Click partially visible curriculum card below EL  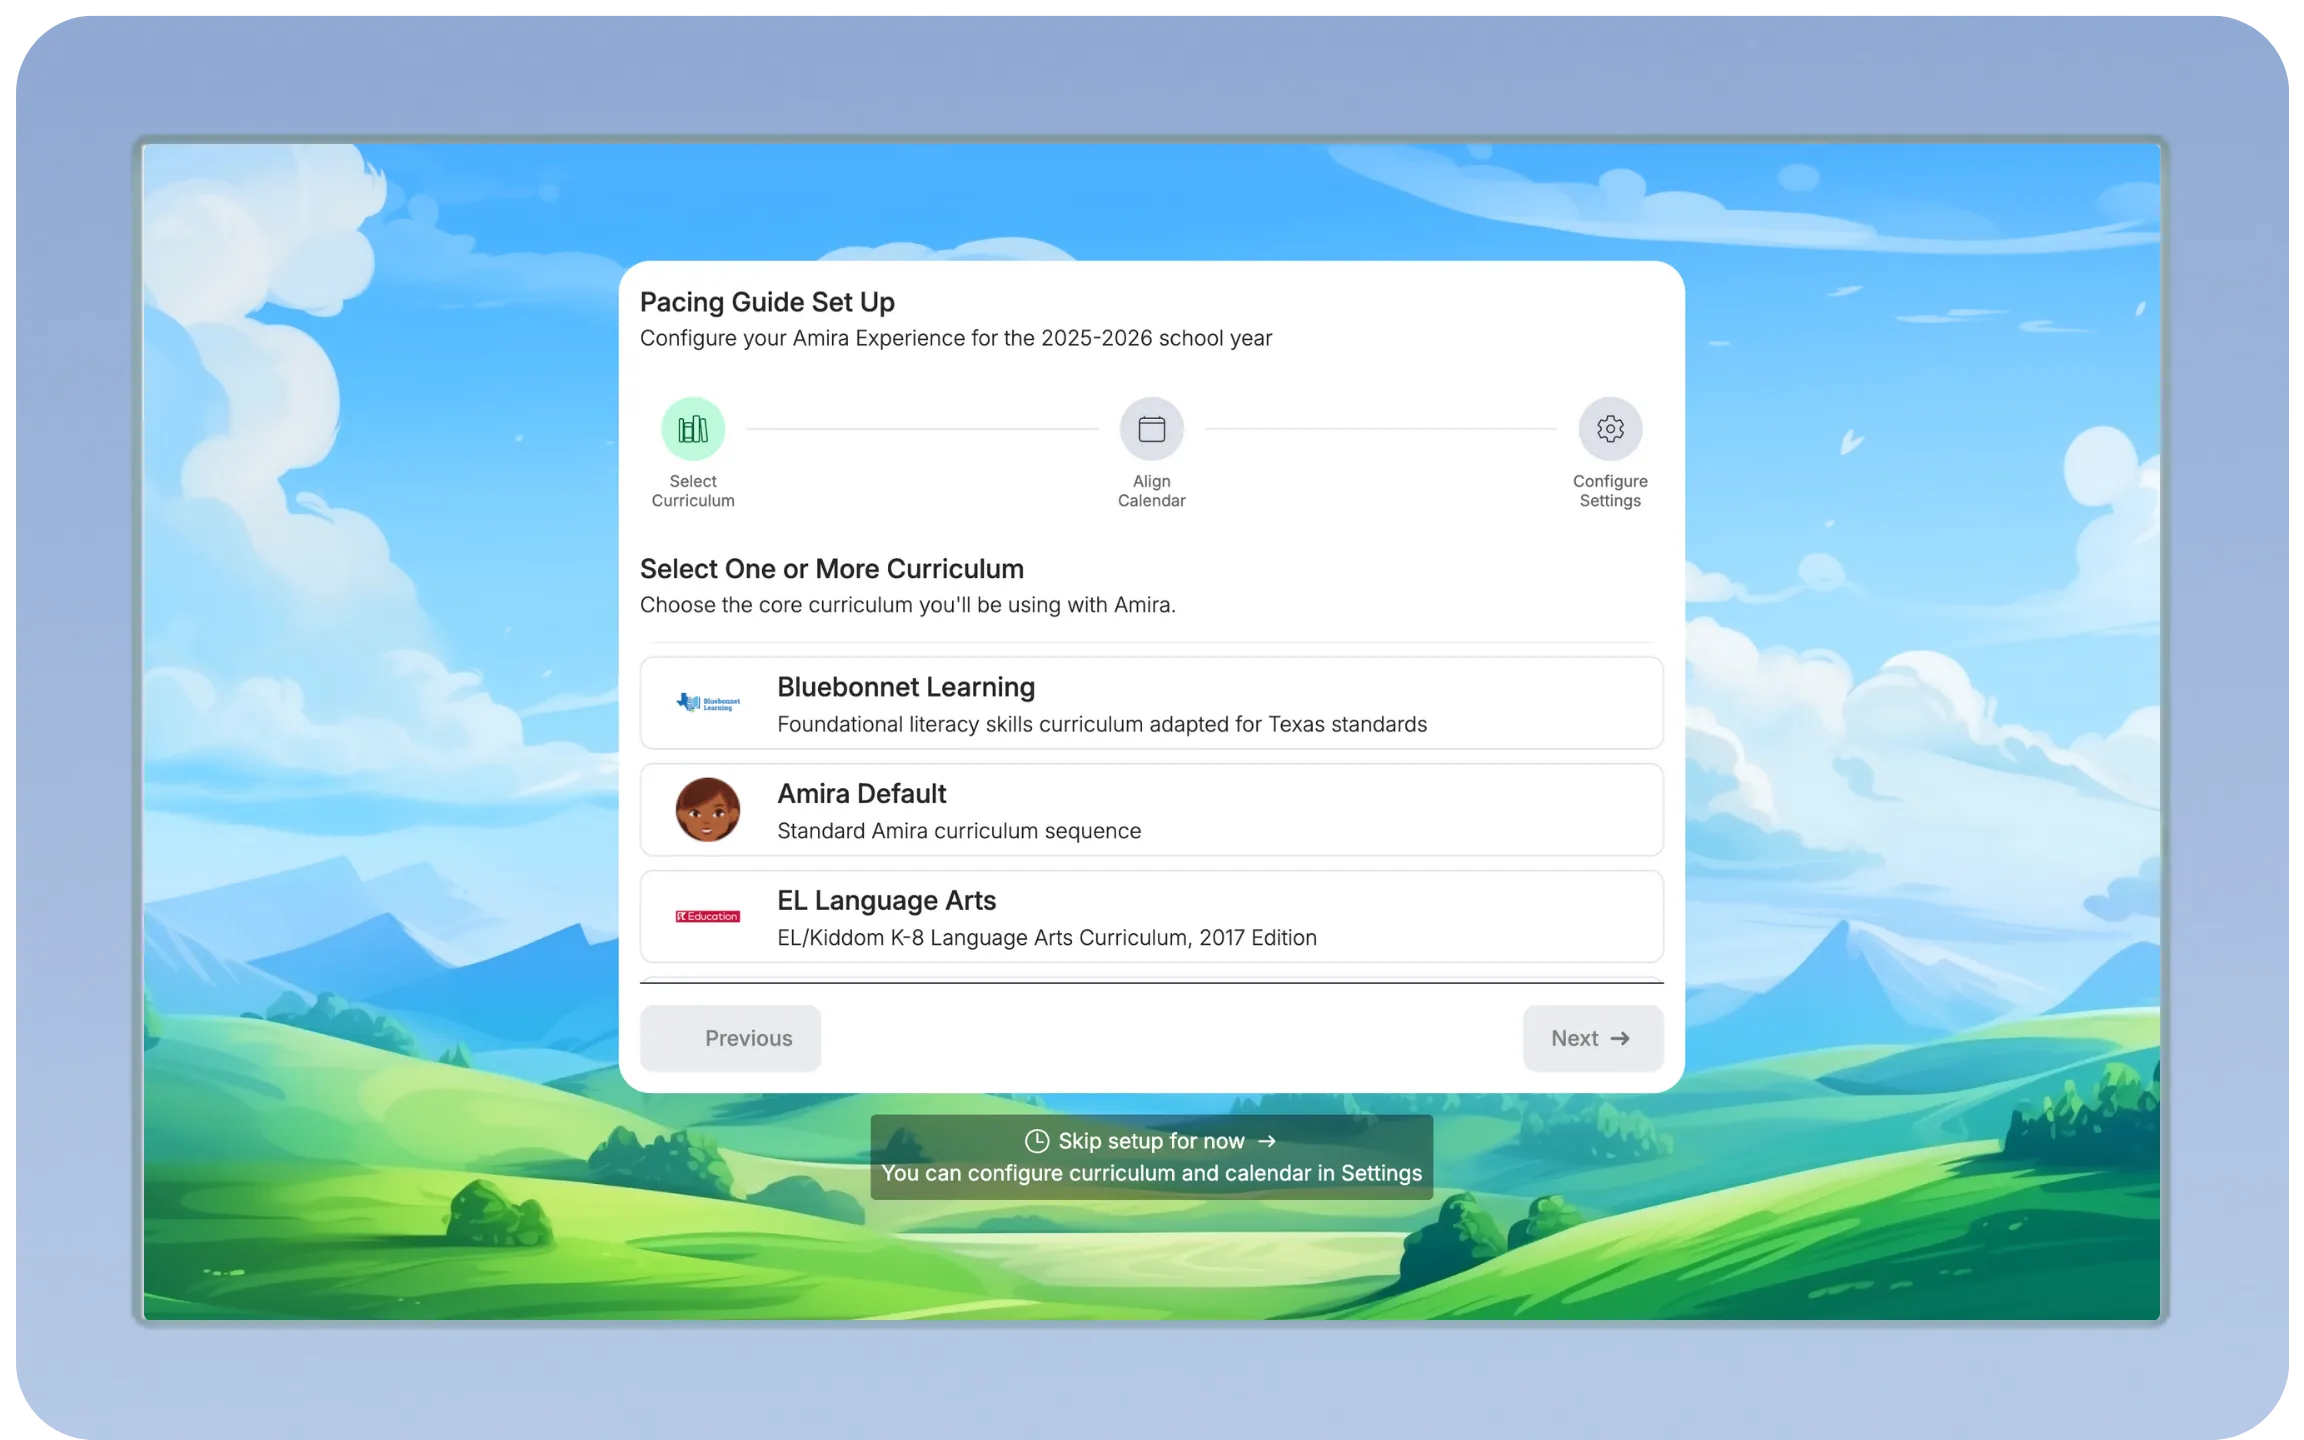click(1151, 979)
